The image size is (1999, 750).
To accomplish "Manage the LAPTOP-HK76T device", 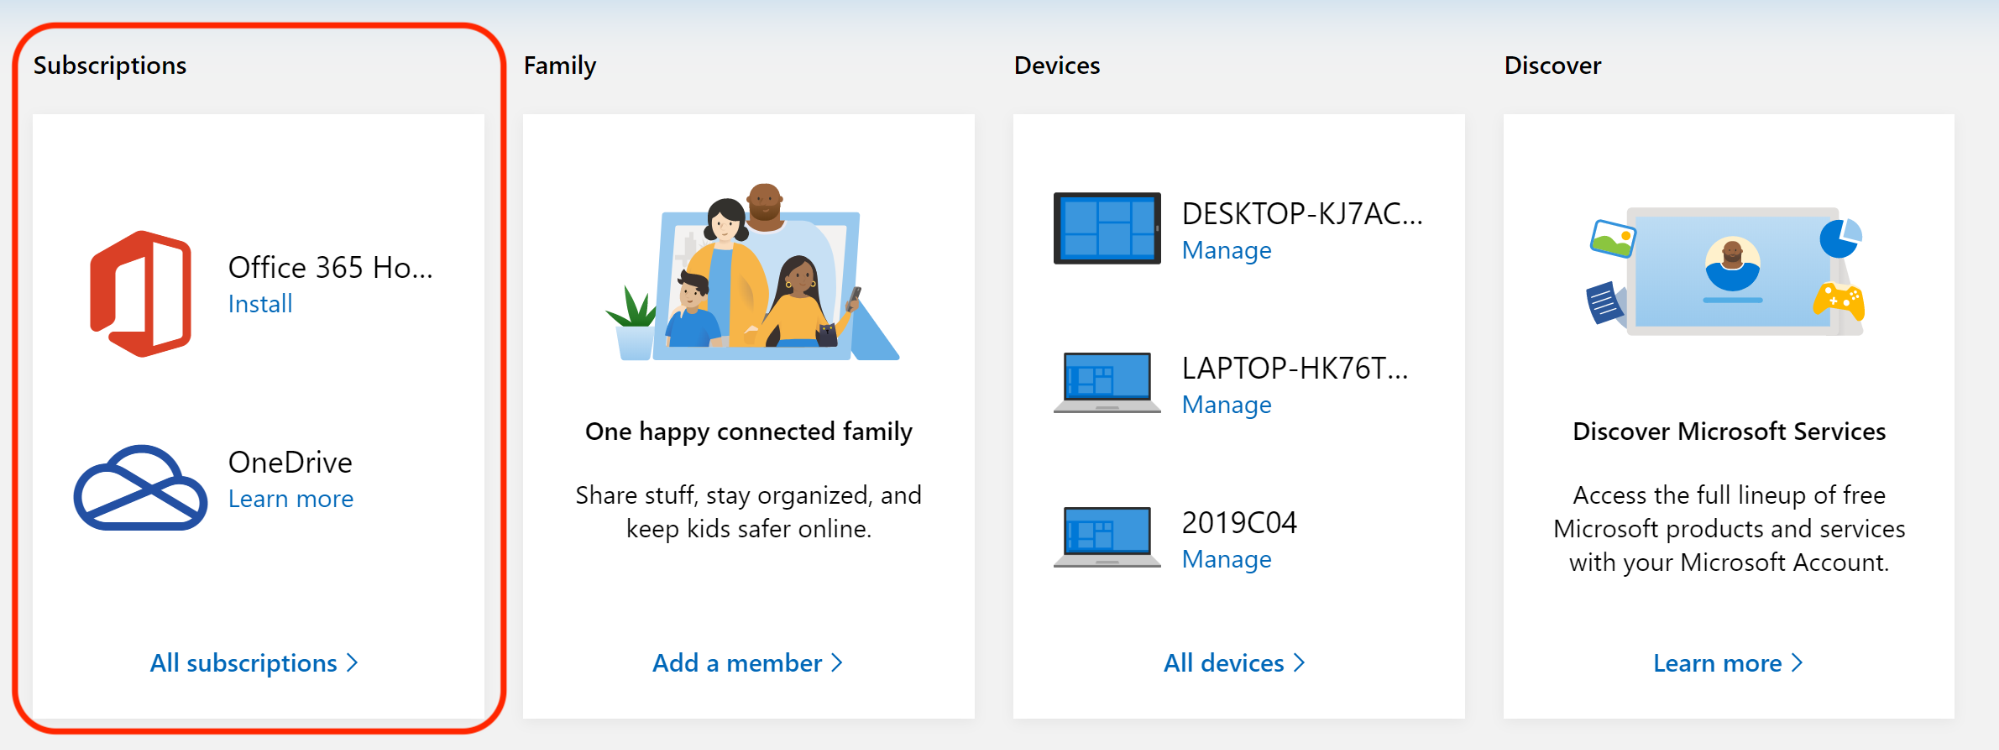I will tap(1227, 405).
